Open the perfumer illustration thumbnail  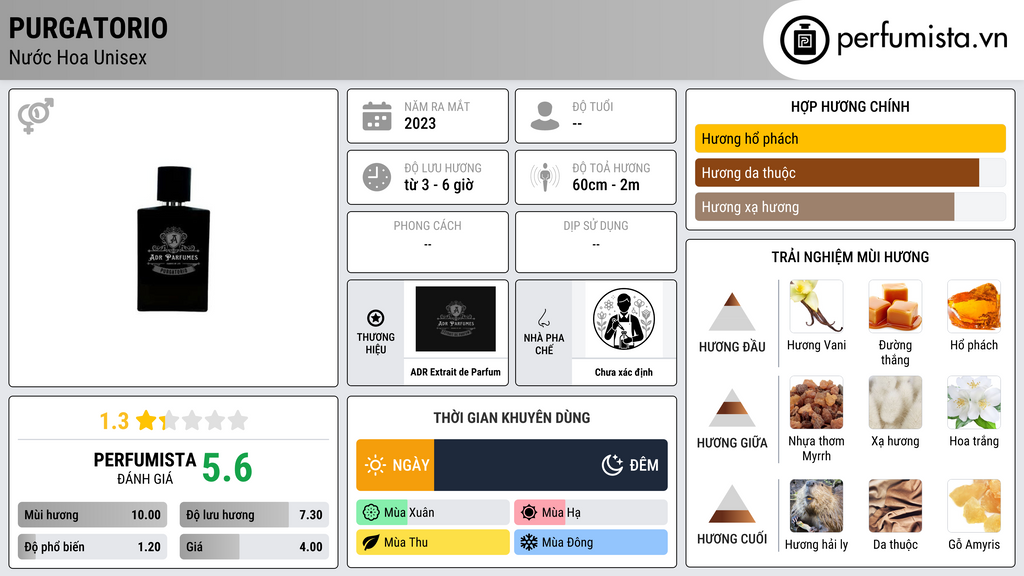[624, 319]
